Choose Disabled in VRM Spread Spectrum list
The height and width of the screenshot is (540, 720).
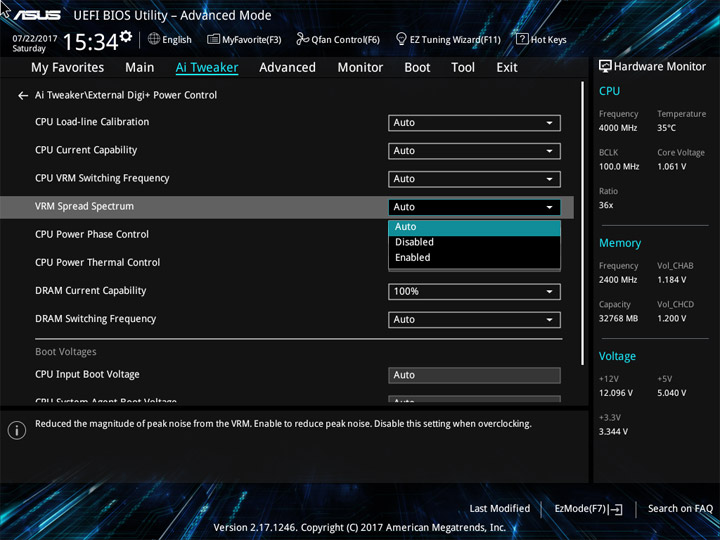point(474,242)
